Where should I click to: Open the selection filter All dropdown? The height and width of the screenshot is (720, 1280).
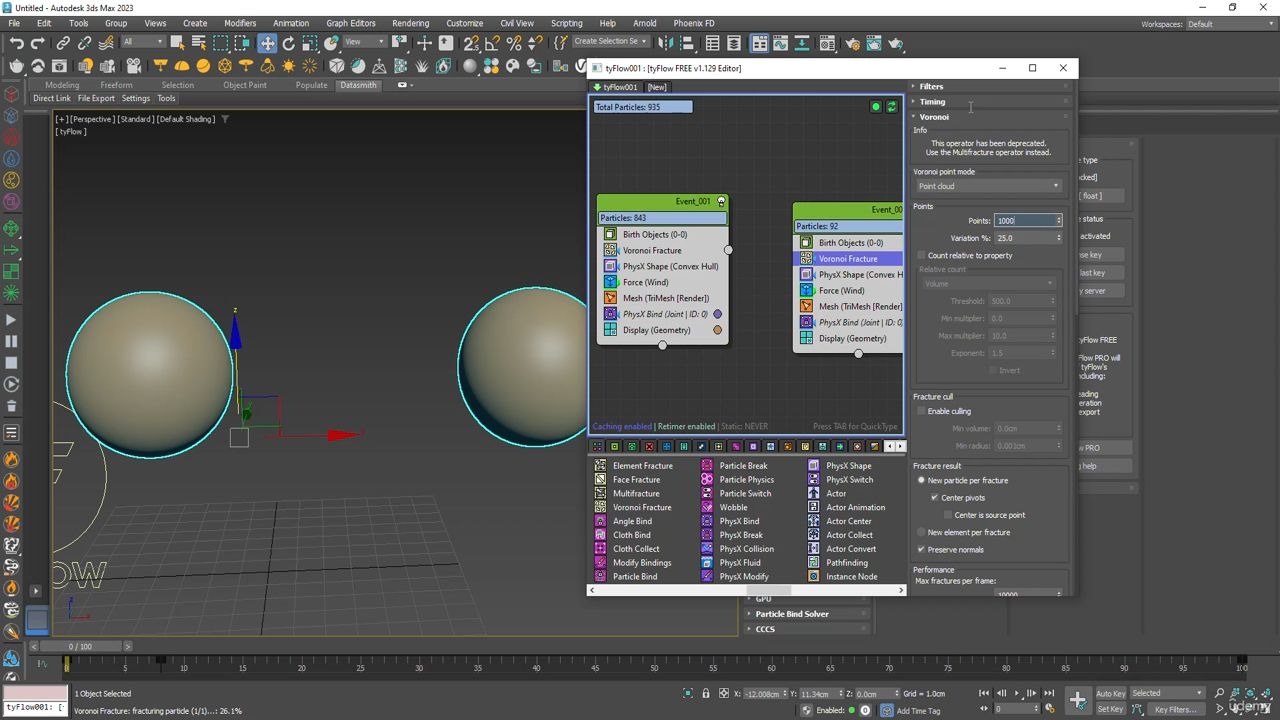(143, 42)
